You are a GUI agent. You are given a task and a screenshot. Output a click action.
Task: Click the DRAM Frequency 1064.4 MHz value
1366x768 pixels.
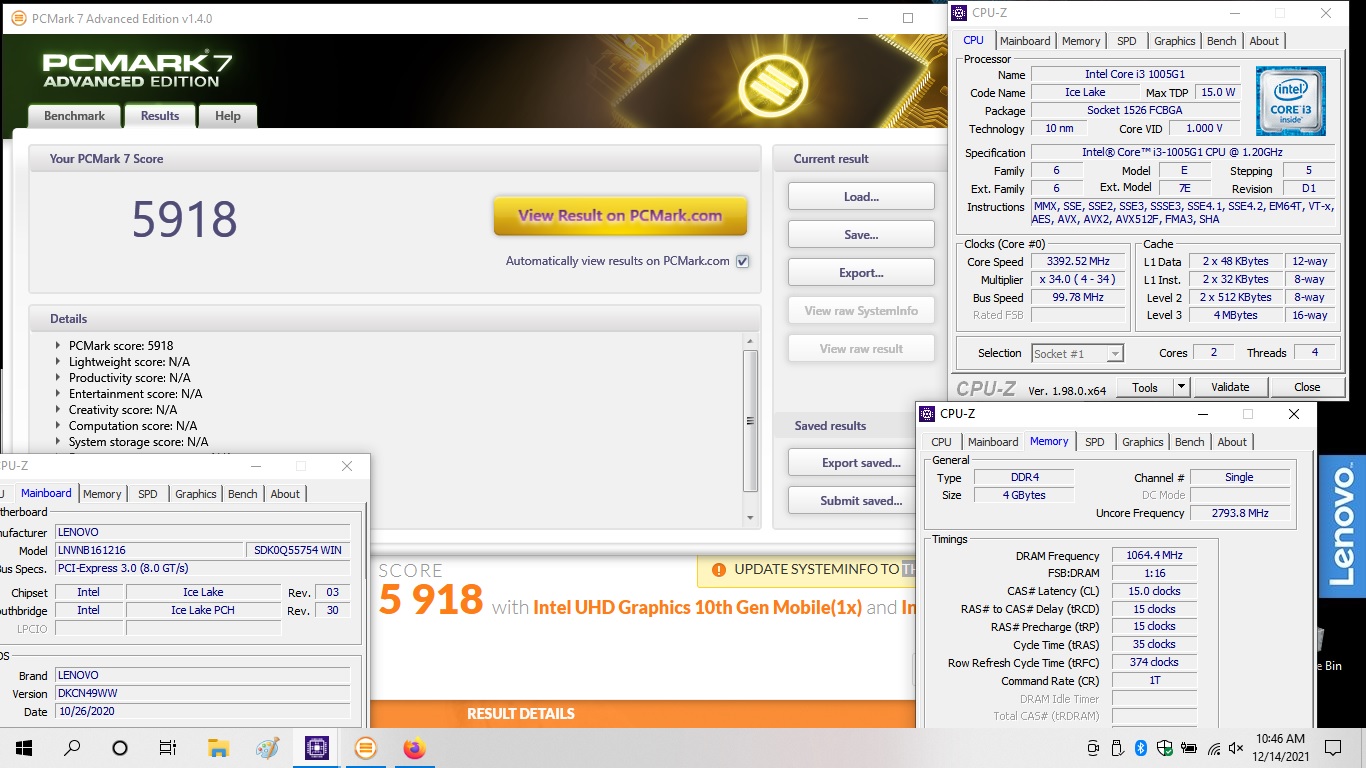[1156, 556]
